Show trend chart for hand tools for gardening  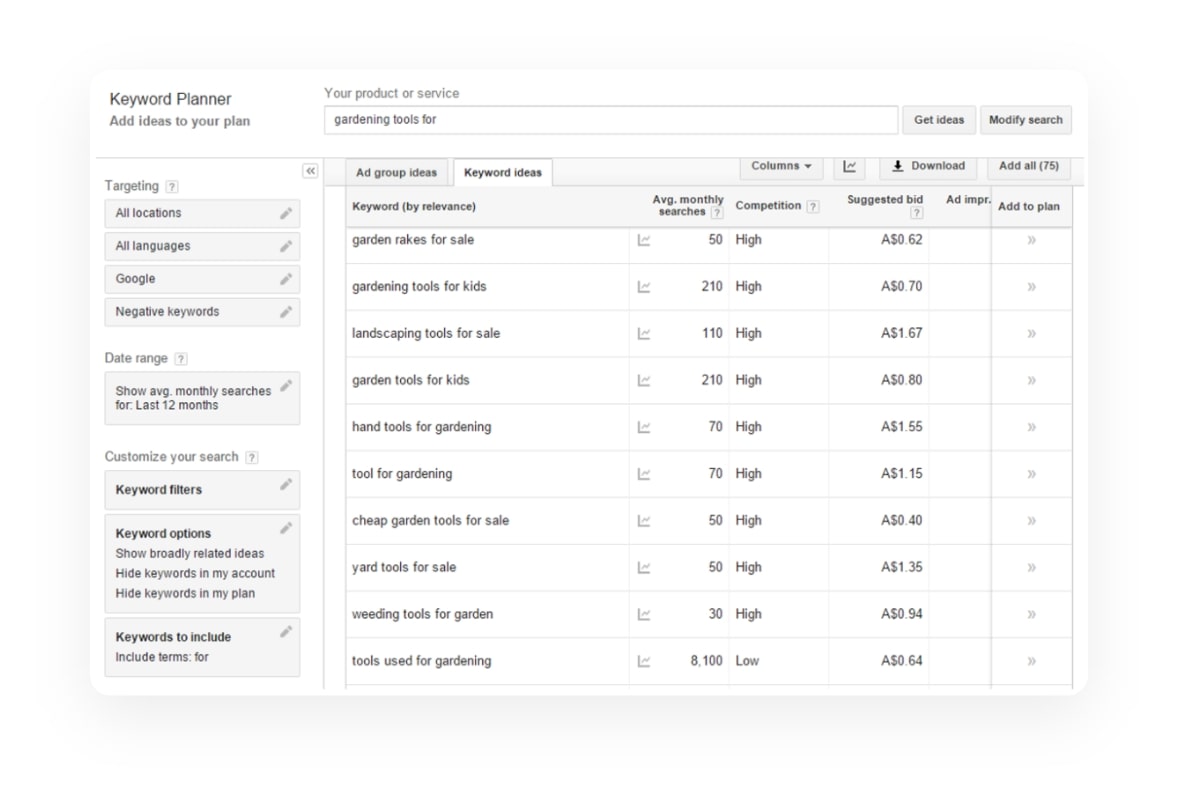(x=644, y=427)
